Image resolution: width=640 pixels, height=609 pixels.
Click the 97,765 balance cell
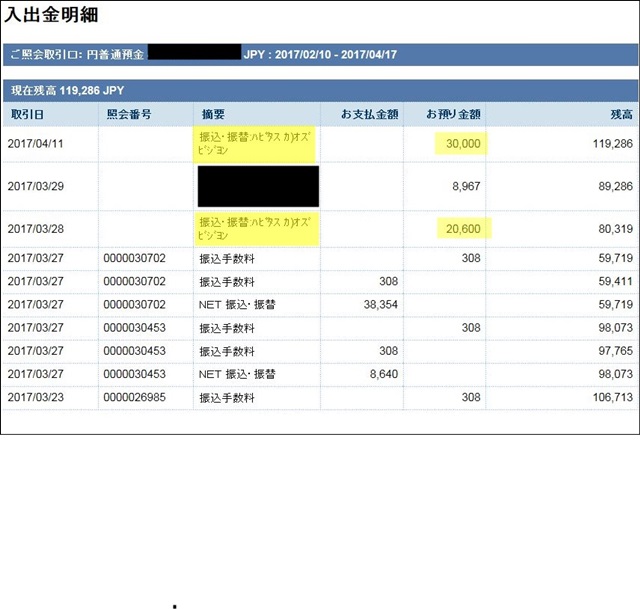616,351
